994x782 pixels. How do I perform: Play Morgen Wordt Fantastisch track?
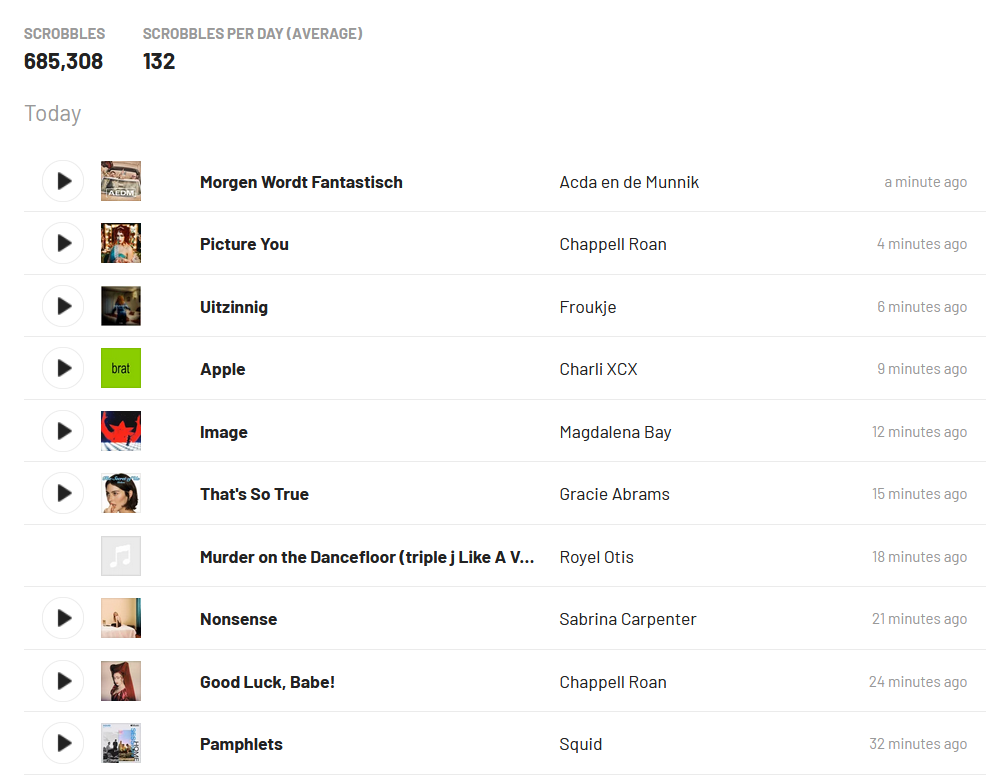[x=63, y=181]
